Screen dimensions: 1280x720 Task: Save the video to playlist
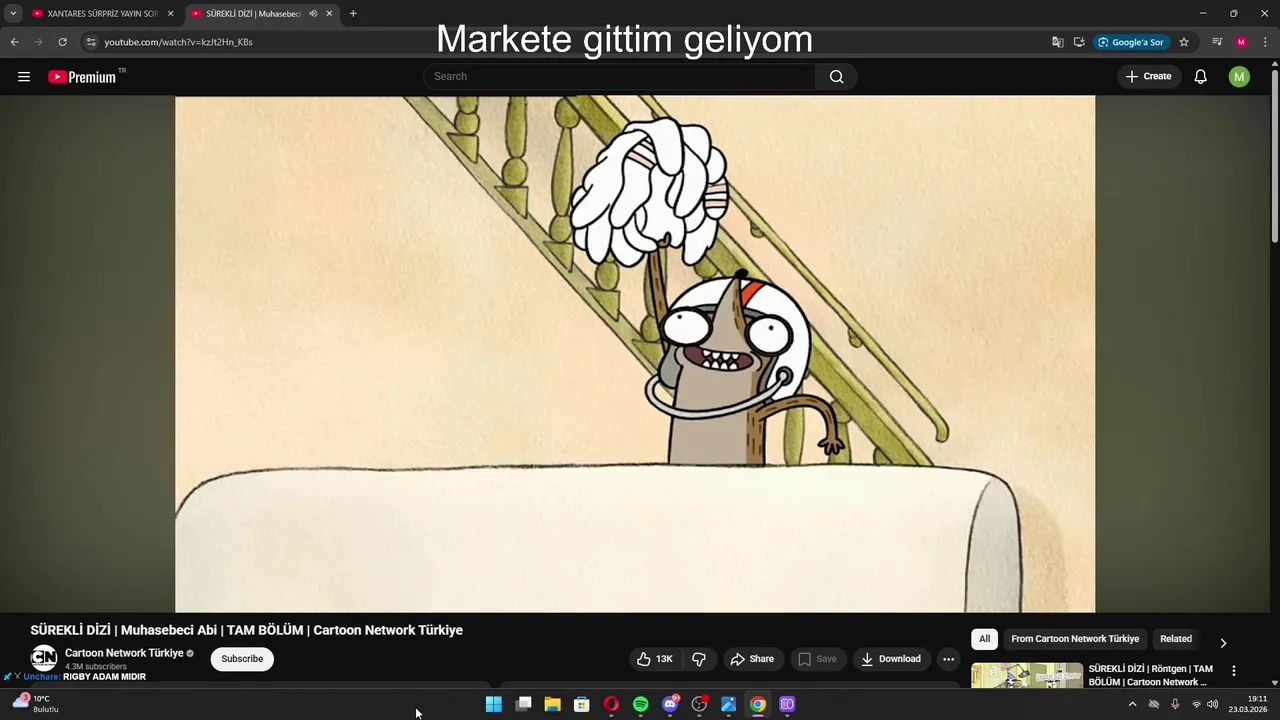pos(817,659)
